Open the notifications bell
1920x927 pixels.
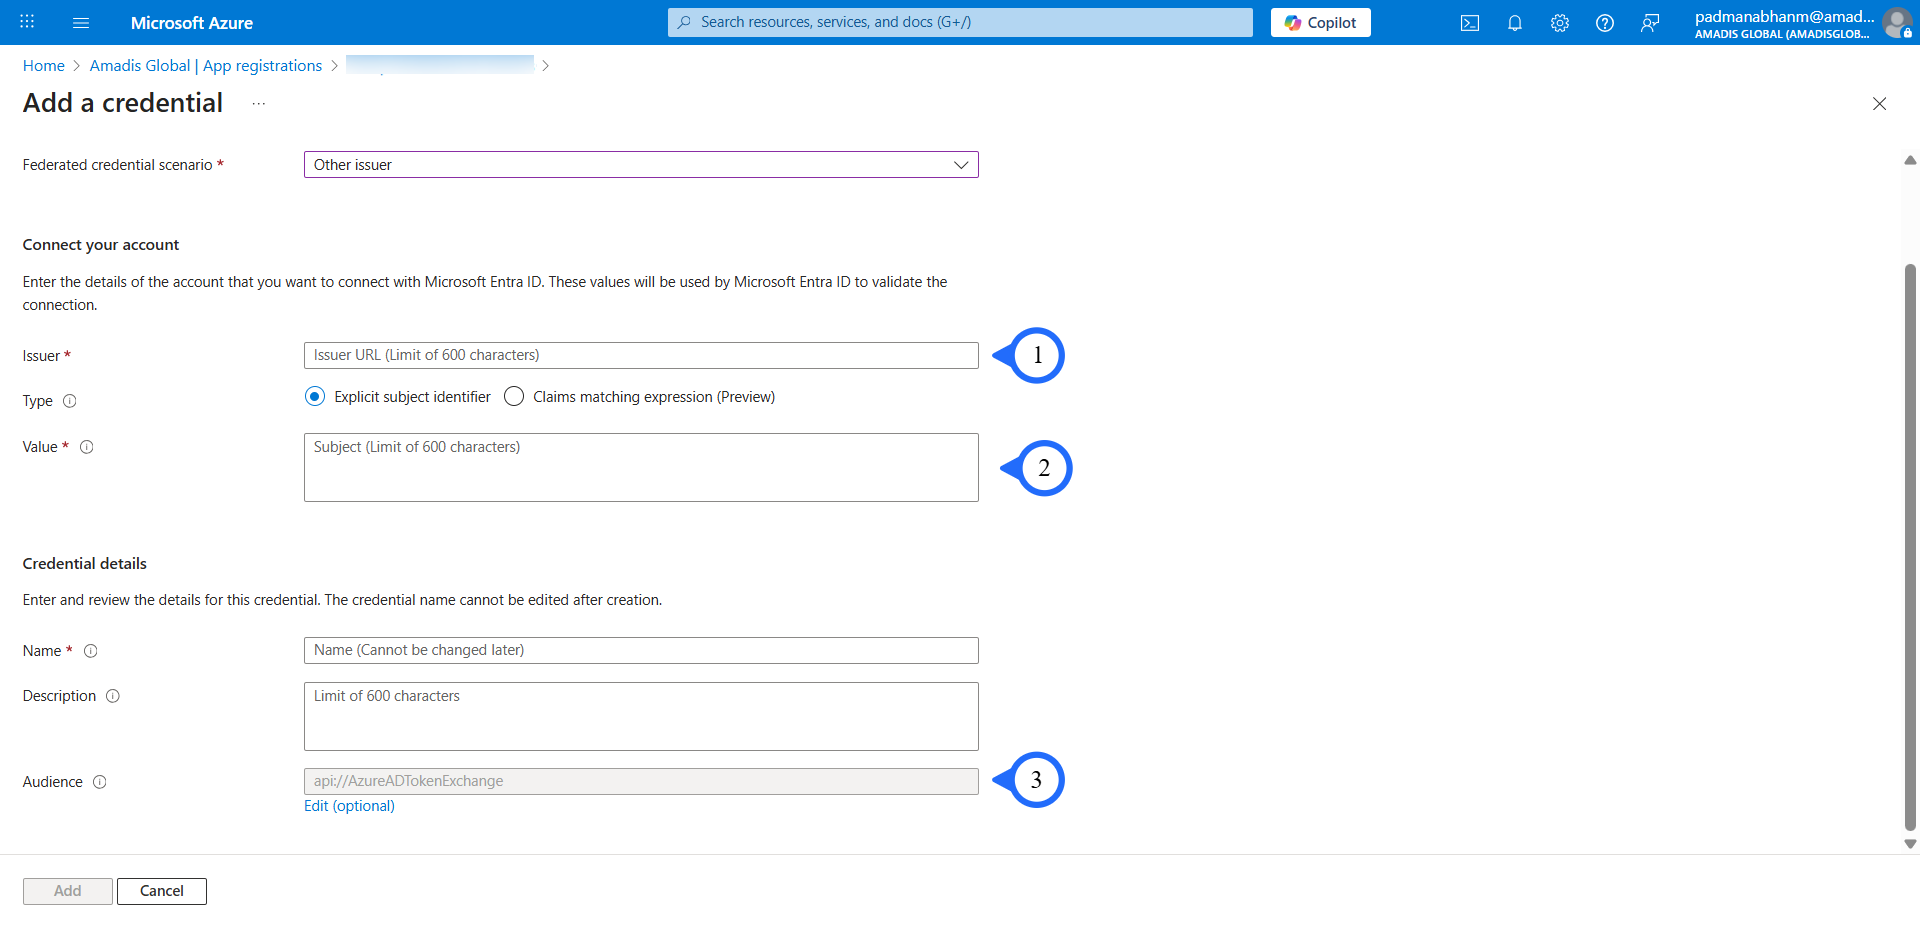click(x=1514, y=23)
